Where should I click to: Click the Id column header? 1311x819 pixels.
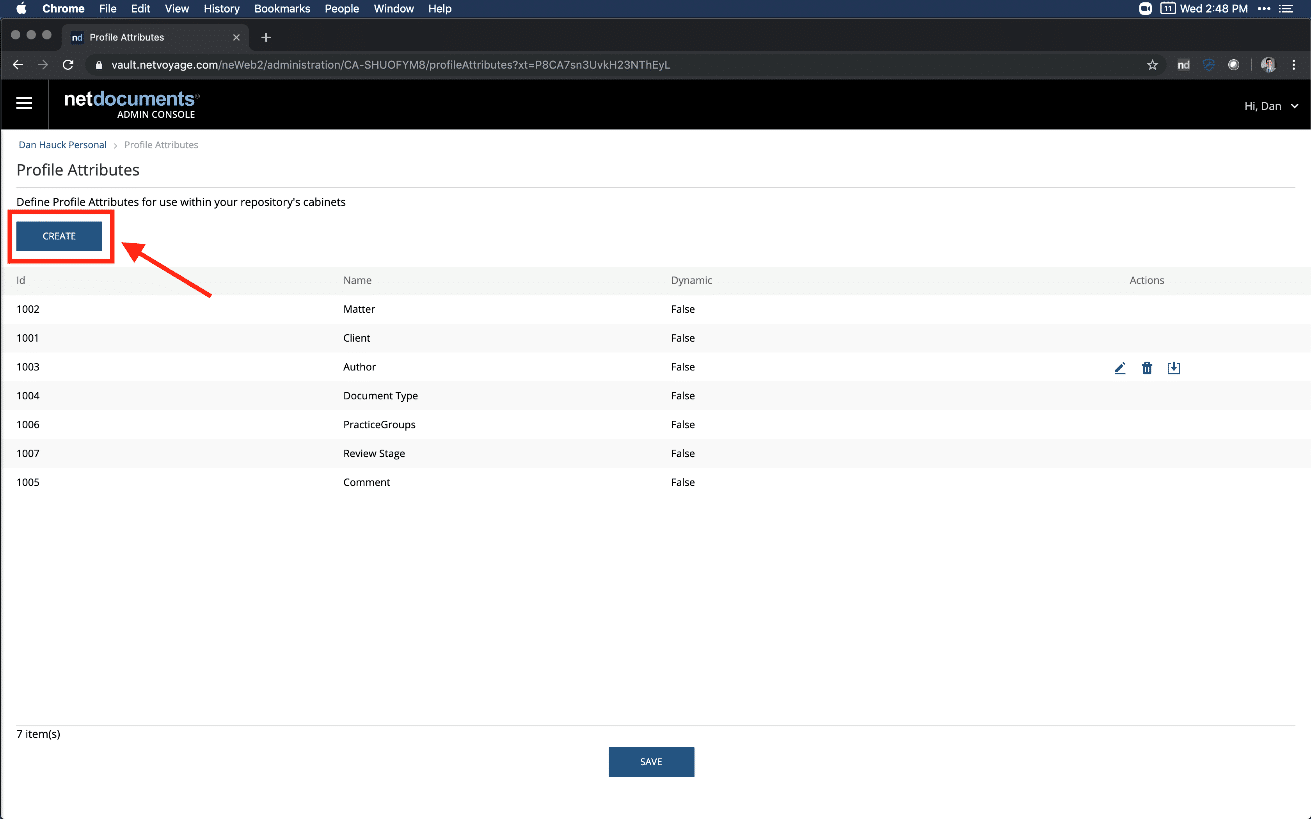pyautogui.click(x=21, y=281)
